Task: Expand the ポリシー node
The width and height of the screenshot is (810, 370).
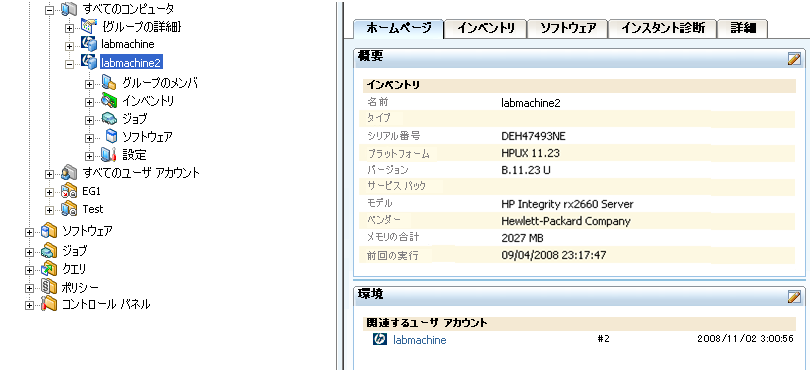Action: point(30,288)
